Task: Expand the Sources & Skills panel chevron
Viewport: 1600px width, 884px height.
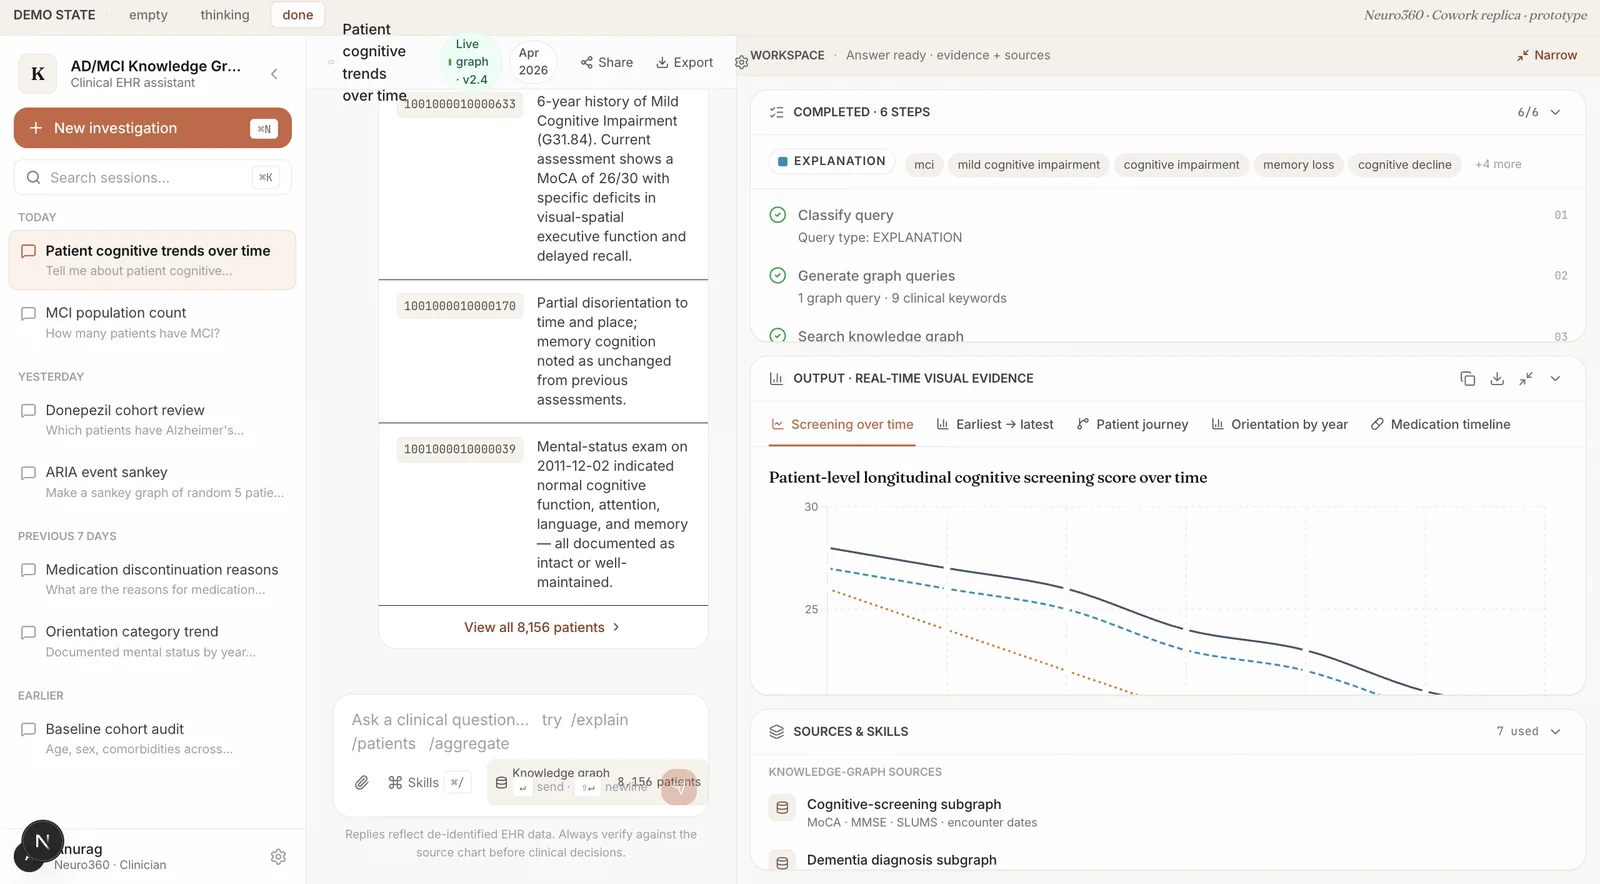Action: click(1555, 732)
